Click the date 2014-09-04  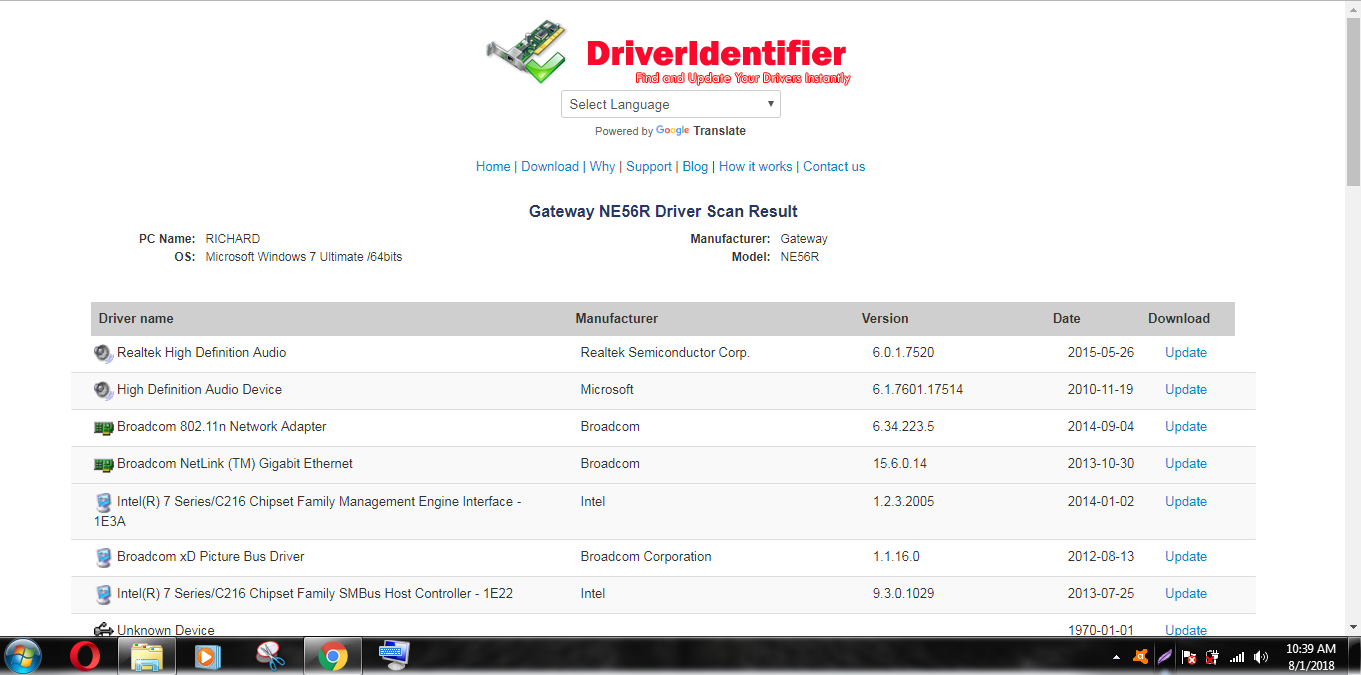coord(1100,427)
